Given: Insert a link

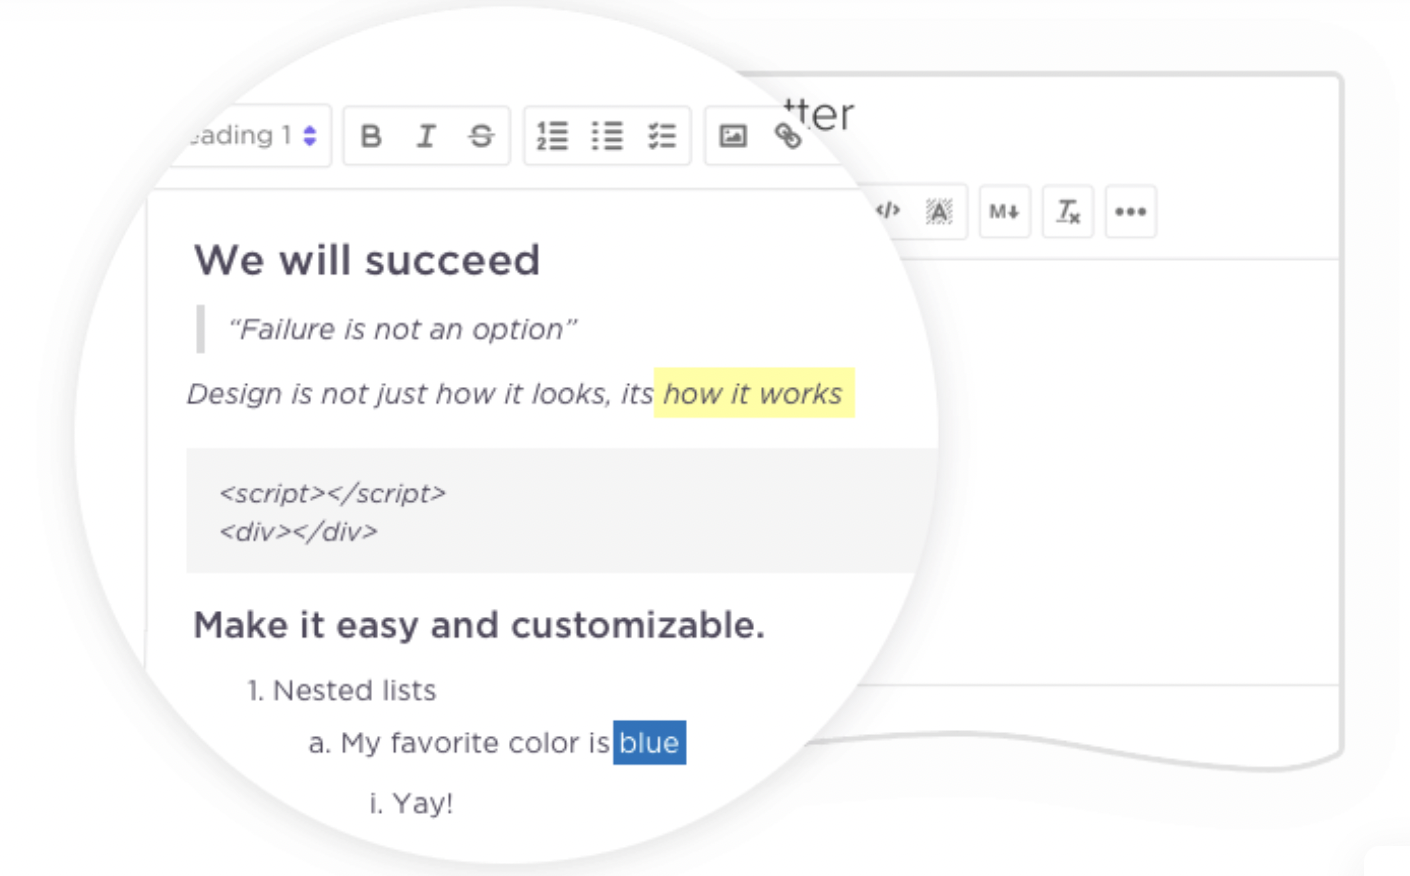Looking at the screenshot, I should point(788,136).
